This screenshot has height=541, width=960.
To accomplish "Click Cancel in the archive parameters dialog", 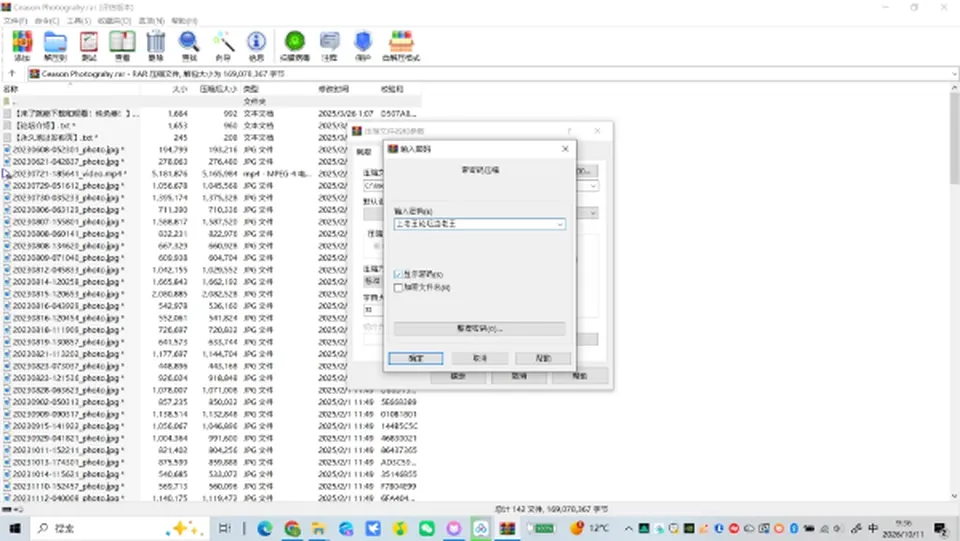I will pyautogui.click(x=519, y=376).
